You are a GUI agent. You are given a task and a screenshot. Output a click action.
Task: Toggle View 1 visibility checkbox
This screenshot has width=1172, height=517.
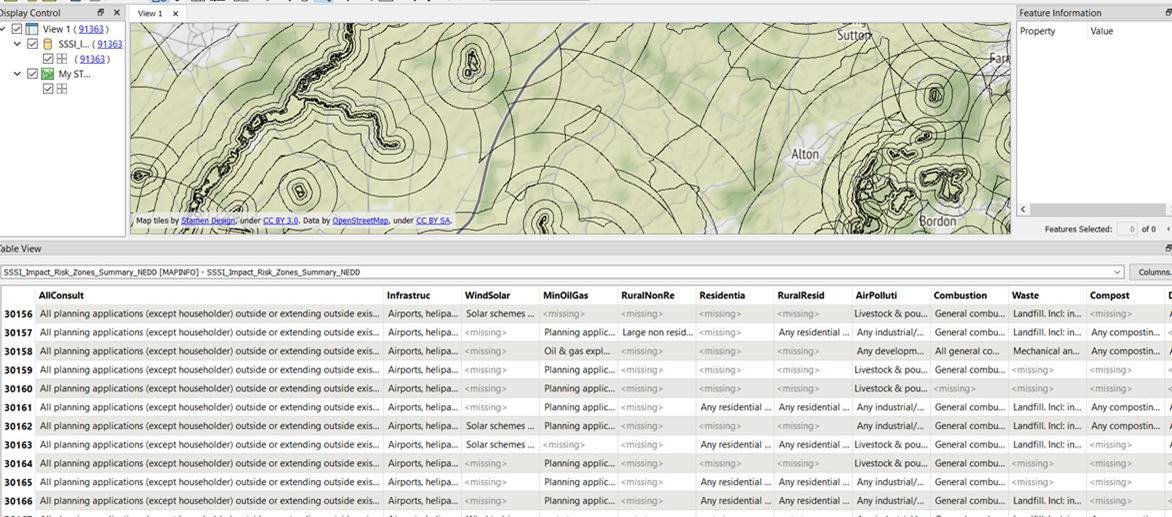(x=17, y=29)
